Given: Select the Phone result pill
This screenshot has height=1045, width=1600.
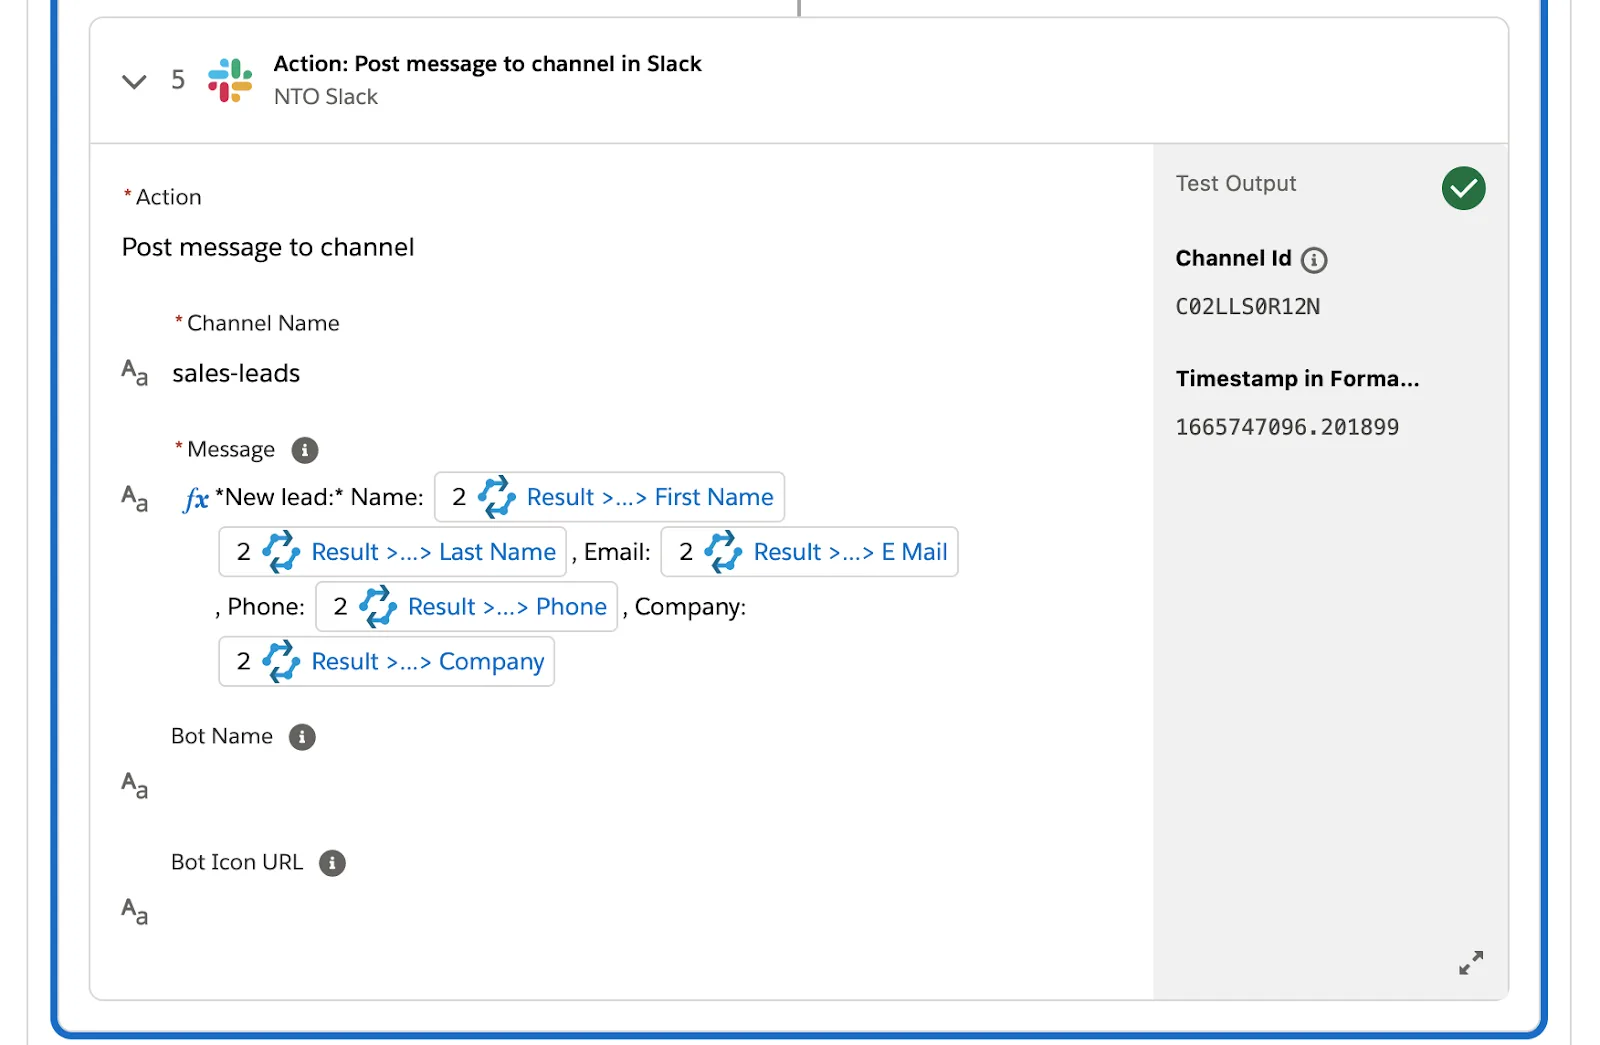Looking at the screenshot, I should coord(467,607).
